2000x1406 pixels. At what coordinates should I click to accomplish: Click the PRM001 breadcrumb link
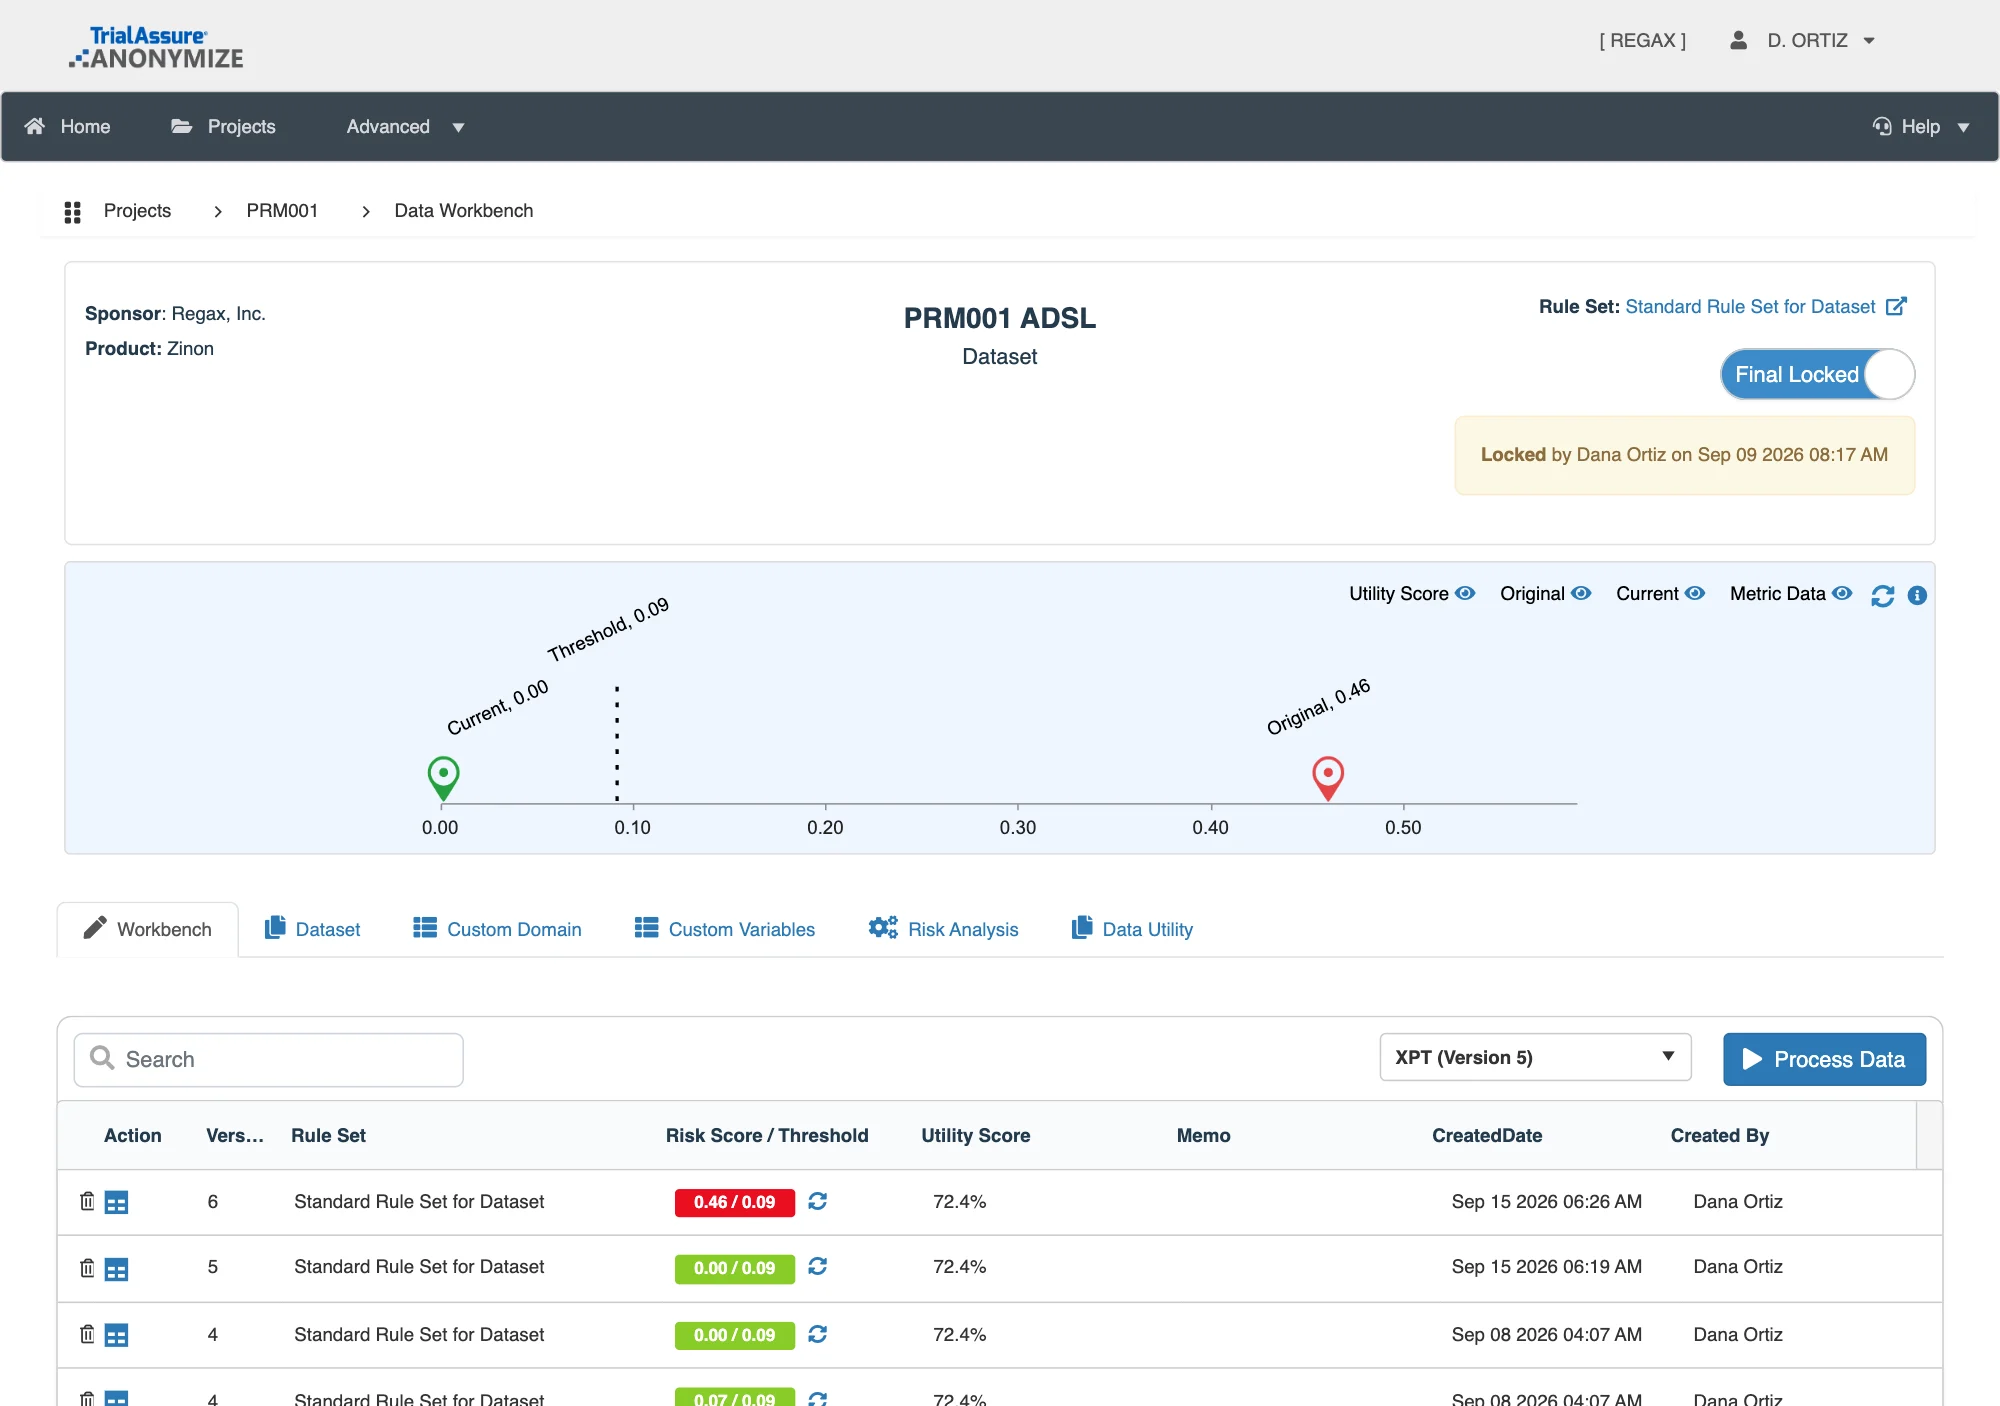[282, 211]
